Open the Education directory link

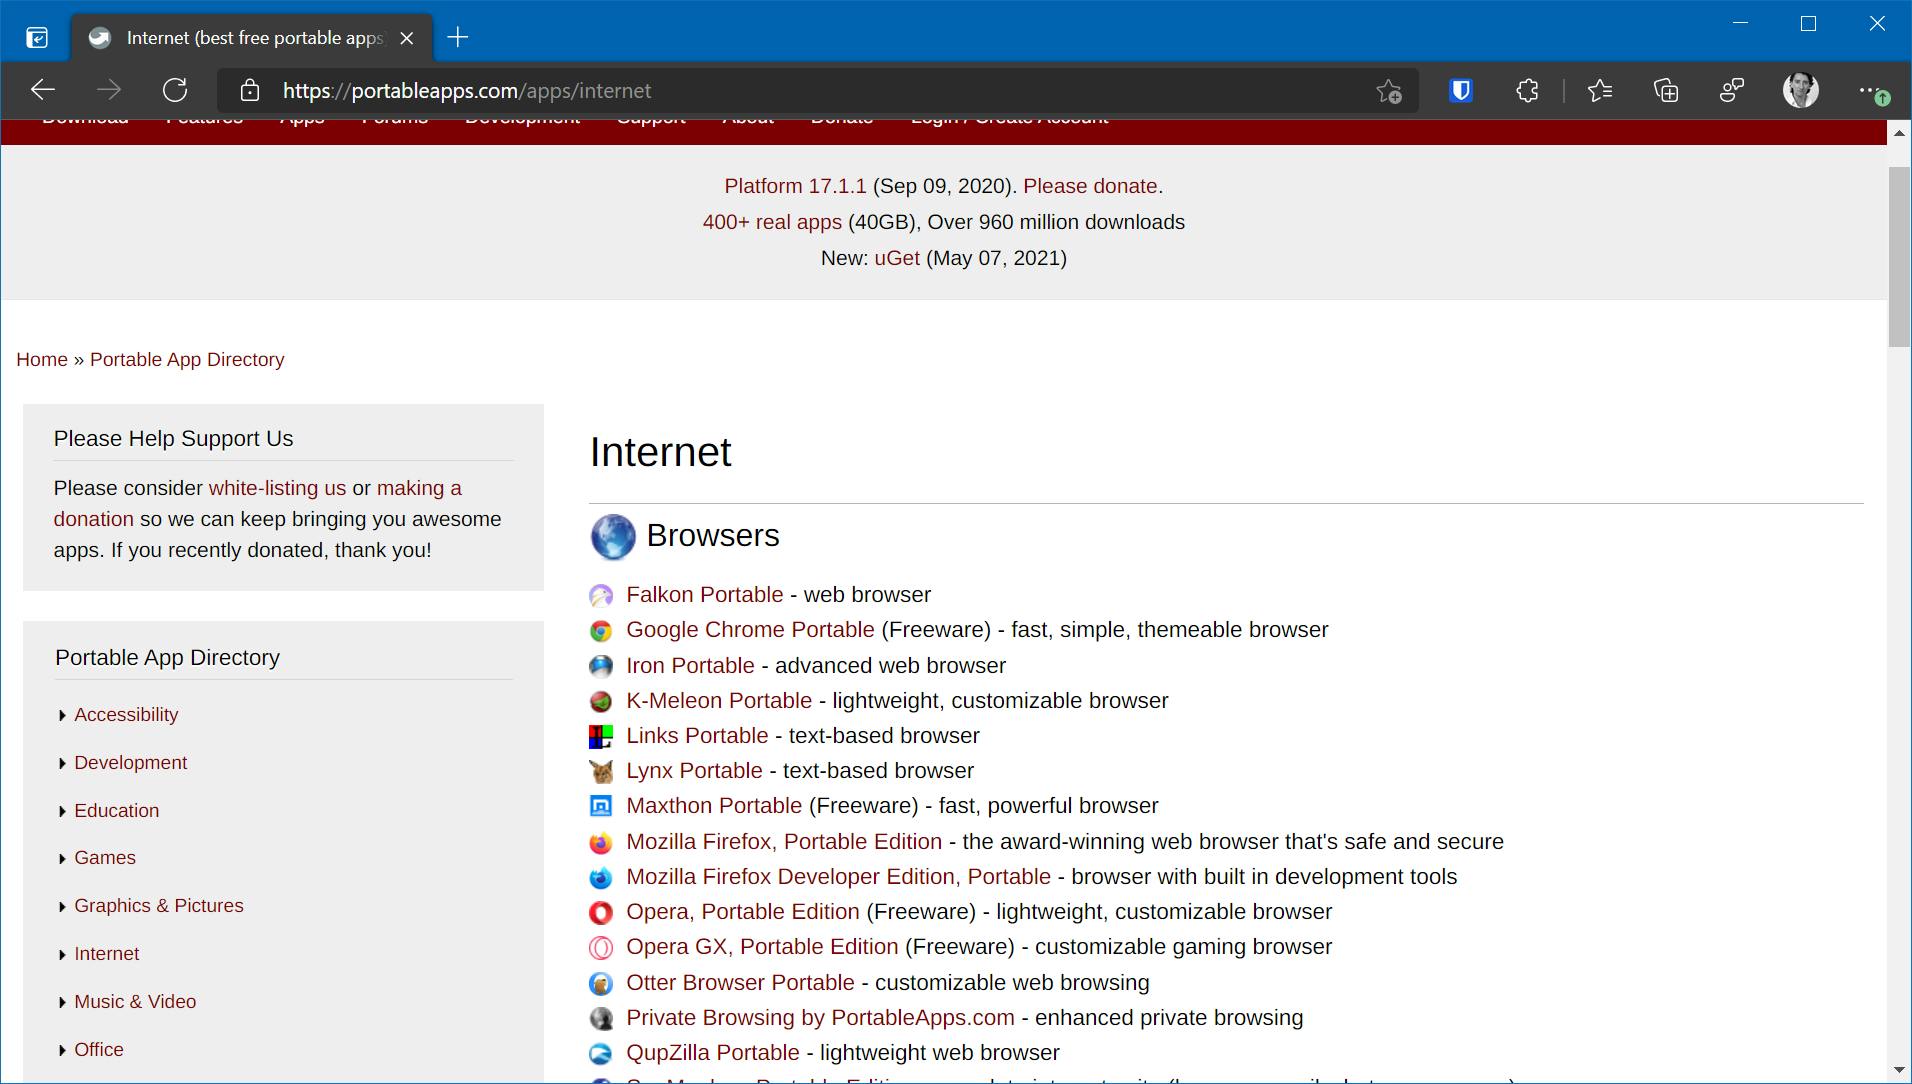[116, 811]
